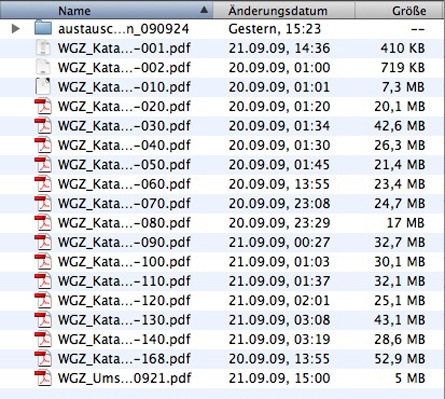445x399 pixels.
Task: Click the PDF icon of WGZ_Kata...-030.pdf
Action: pyautogui.click(x=43, y=126)
